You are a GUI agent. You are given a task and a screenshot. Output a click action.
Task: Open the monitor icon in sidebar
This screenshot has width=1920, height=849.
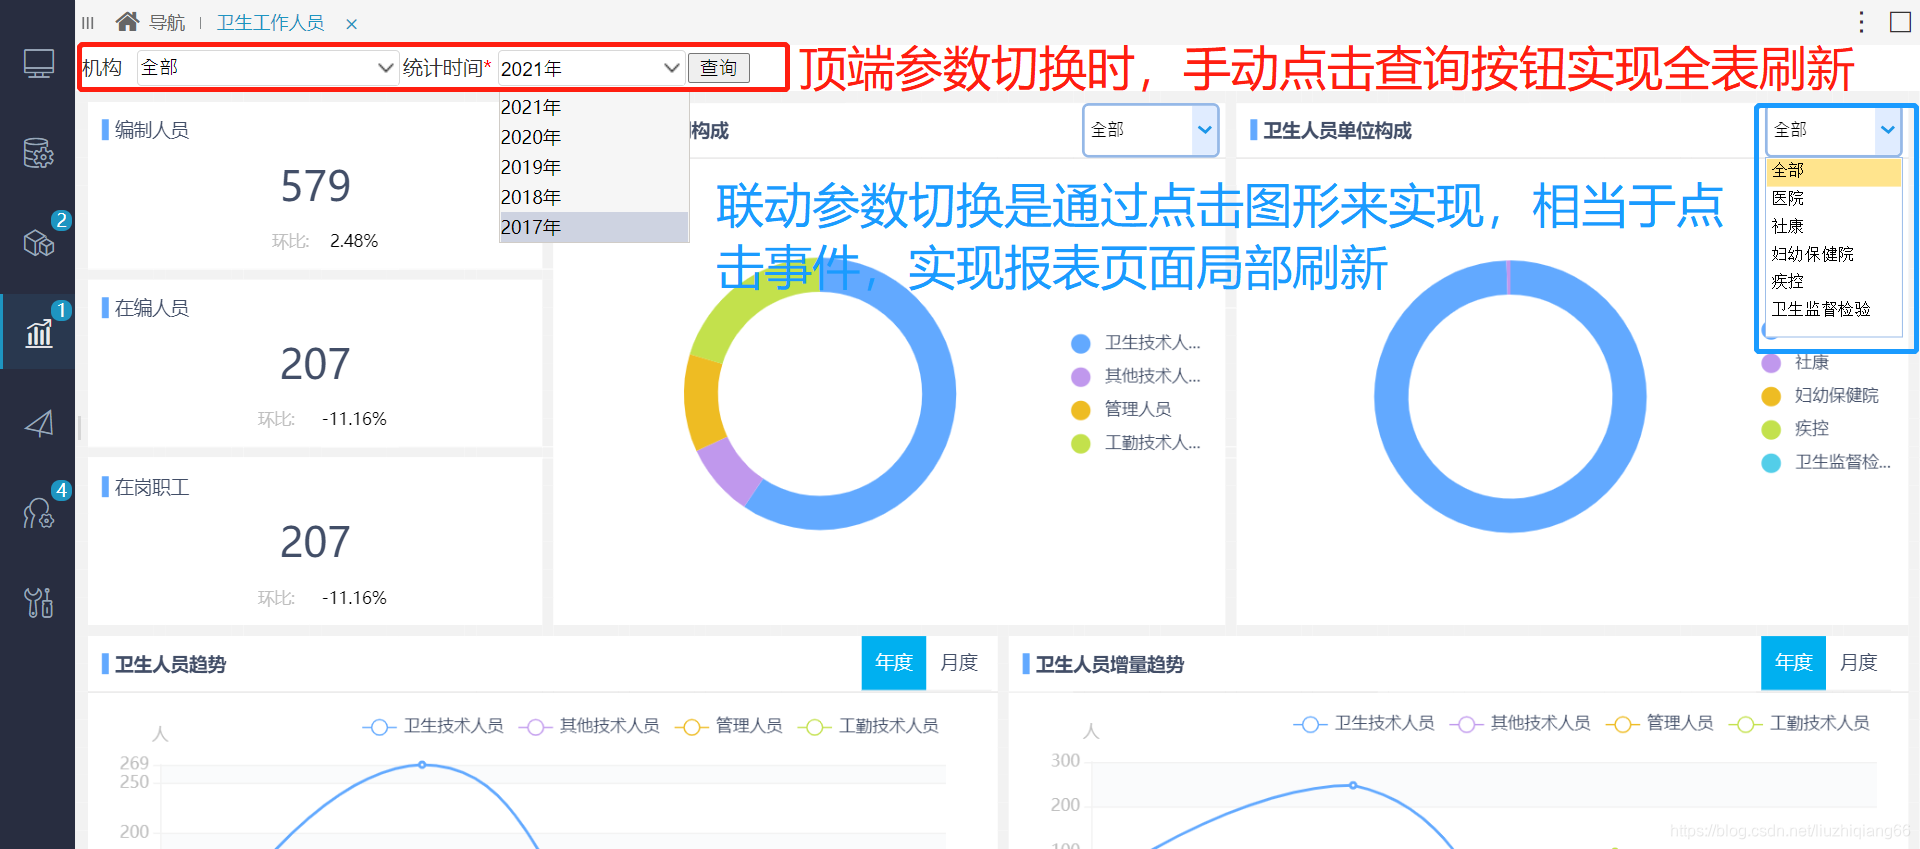pyautogui.click(x=38, y=64)
